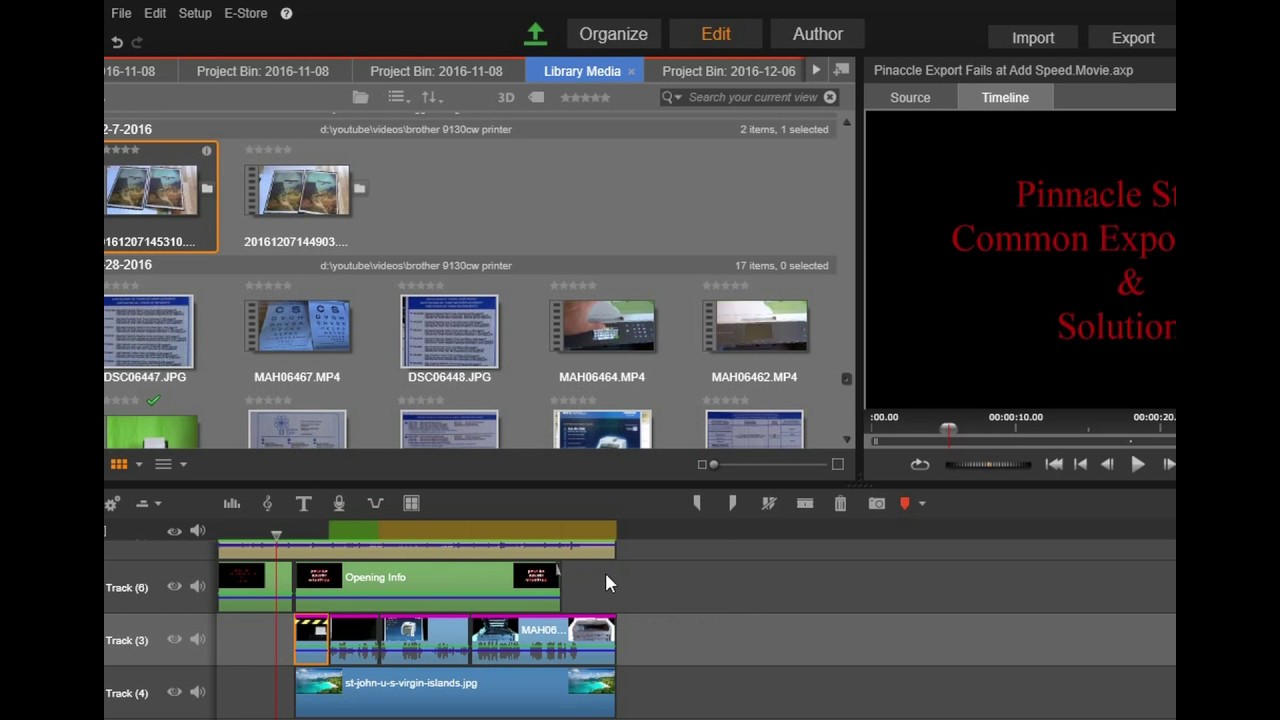The height and width of the screenshot is (720, 1280).
Task: Toggle visibility of Track (6)
Action: 174,586
